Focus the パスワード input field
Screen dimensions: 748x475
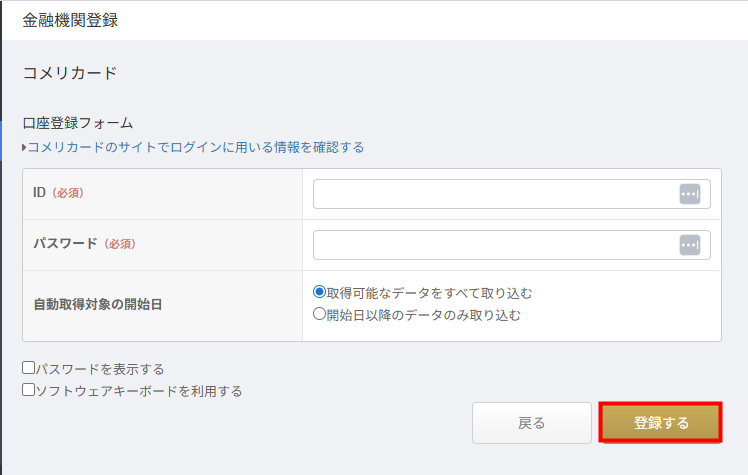495,245
